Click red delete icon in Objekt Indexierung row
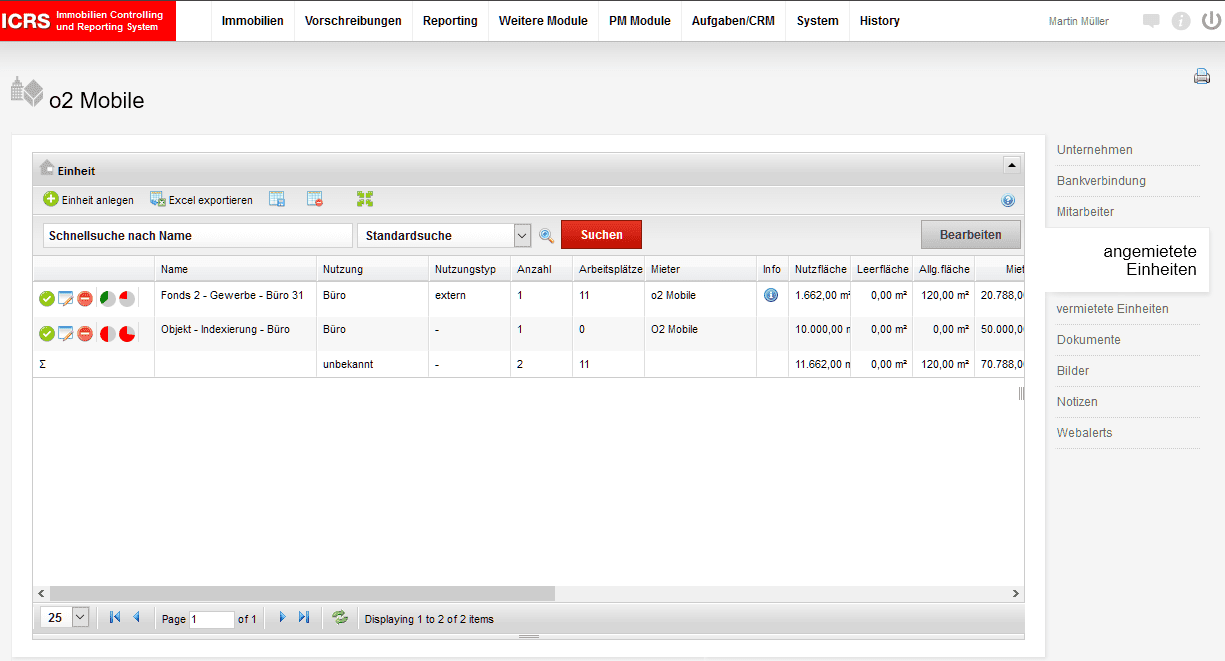 (86, 333)
